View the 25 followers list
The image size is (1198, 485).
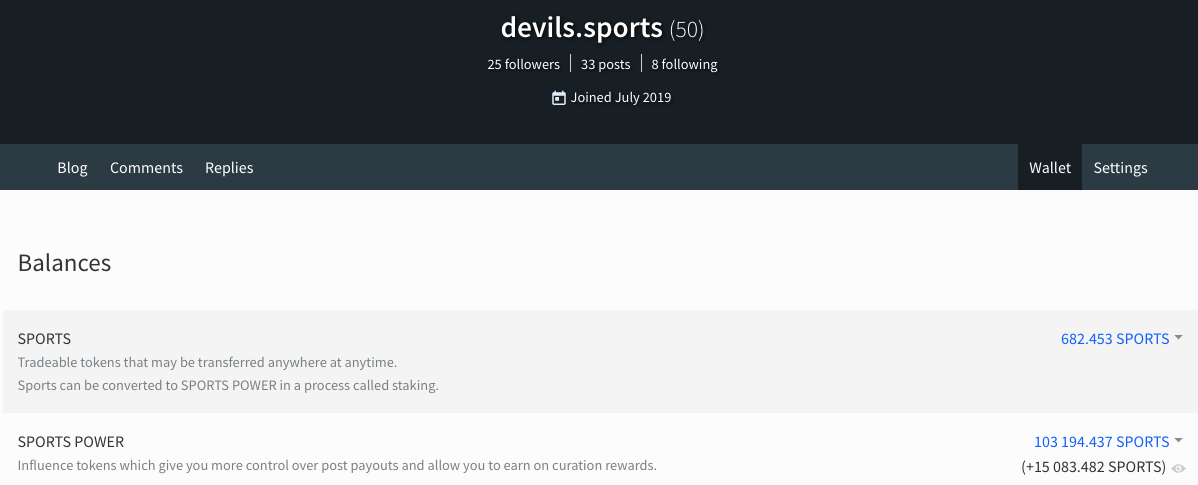point(523,64)
